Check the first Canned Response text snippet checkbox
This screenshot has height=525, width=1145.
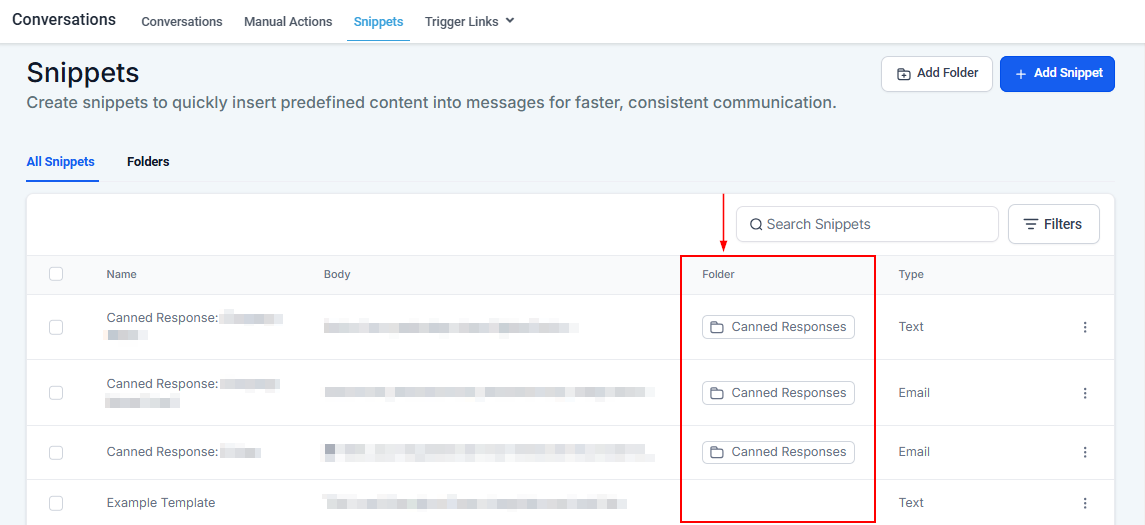[x=56, y=327]
